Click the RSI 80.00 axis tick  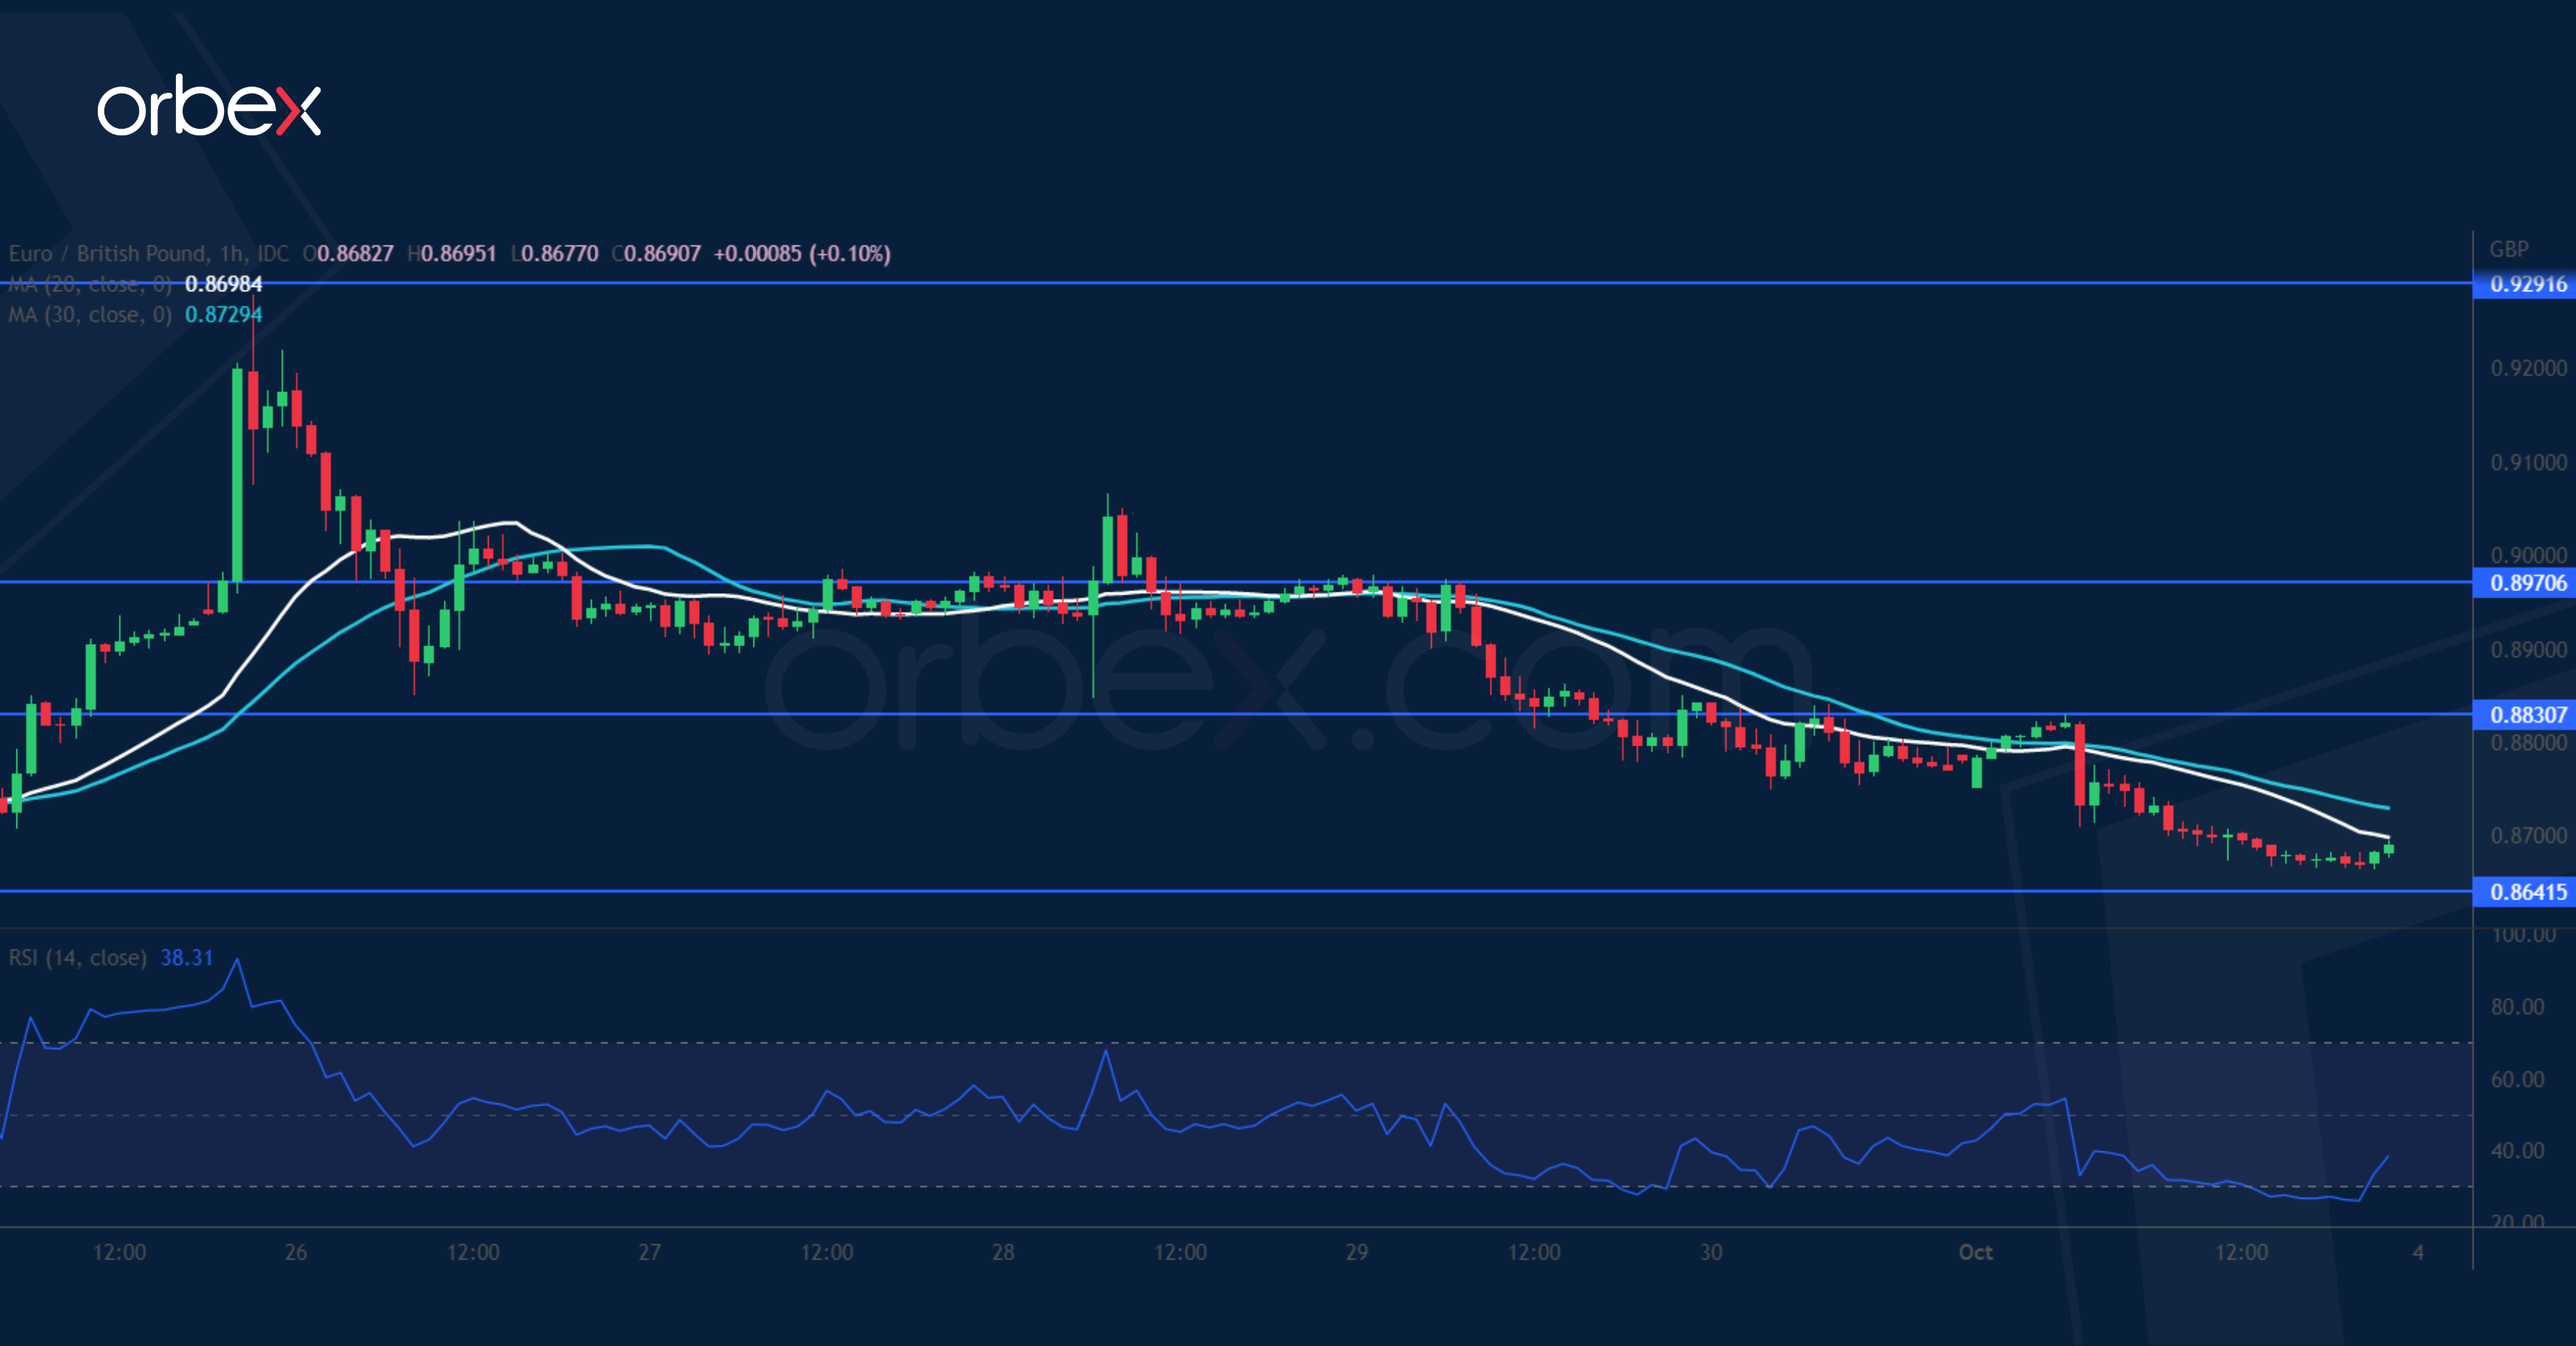click(x=2517, y=1007)
